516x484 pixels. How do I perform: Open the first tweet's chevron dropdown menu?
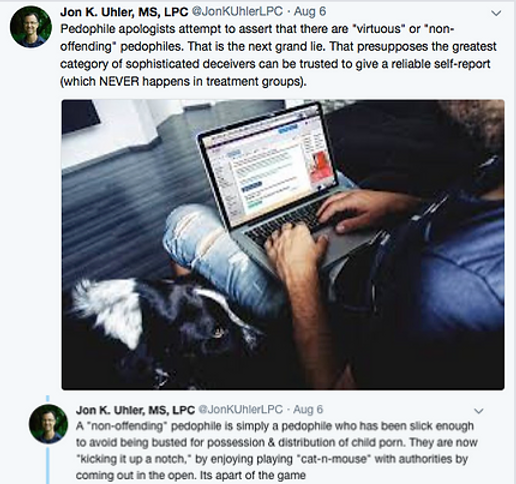point(496,13)
